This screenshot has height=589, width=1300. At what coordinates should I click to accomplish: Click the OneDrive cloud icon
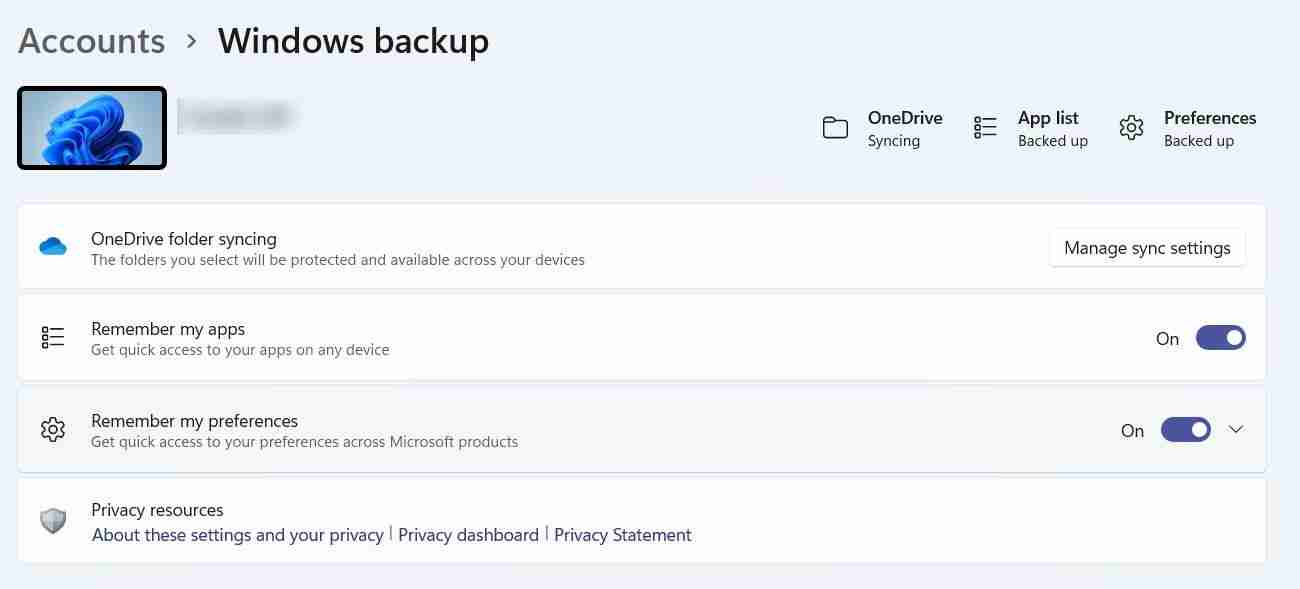tap(52, 245)
